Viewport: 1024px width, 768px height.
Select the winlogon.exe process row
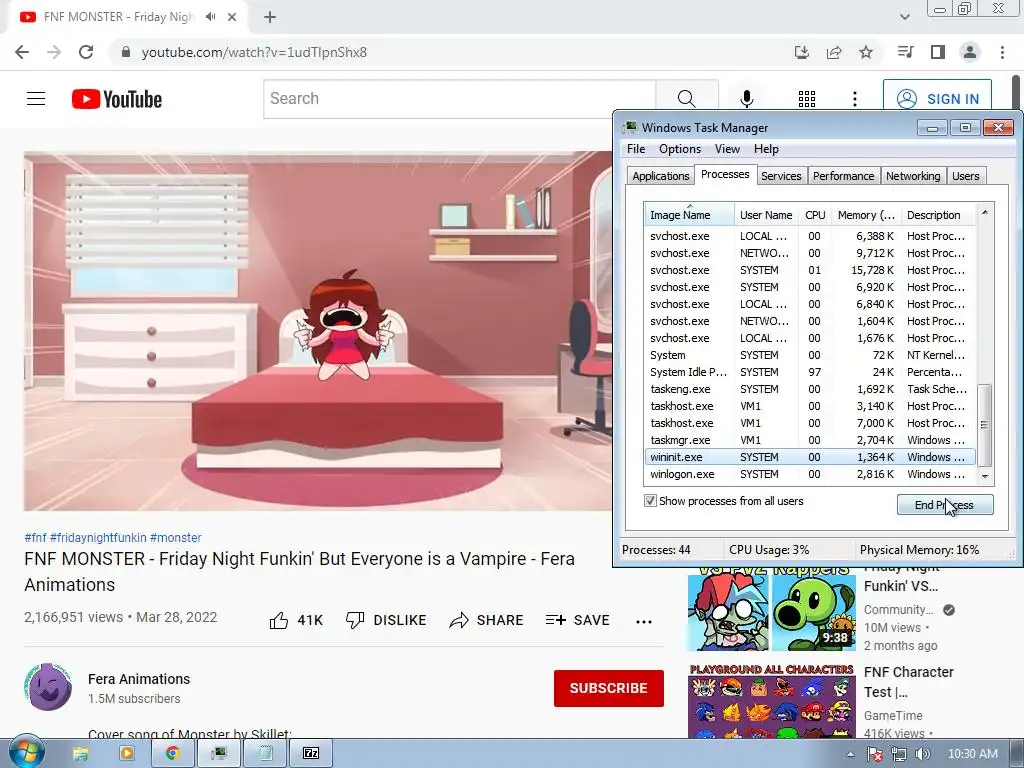tap(809, 474)
